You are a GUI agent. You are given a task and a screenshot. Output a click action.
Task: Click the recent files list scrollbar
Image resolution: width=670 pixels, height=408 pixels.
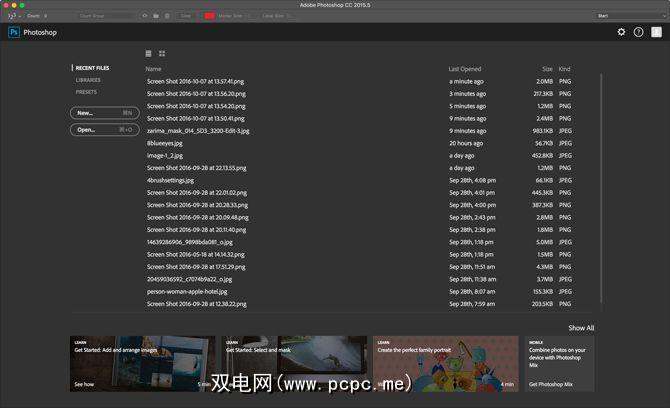coord(601,188)
